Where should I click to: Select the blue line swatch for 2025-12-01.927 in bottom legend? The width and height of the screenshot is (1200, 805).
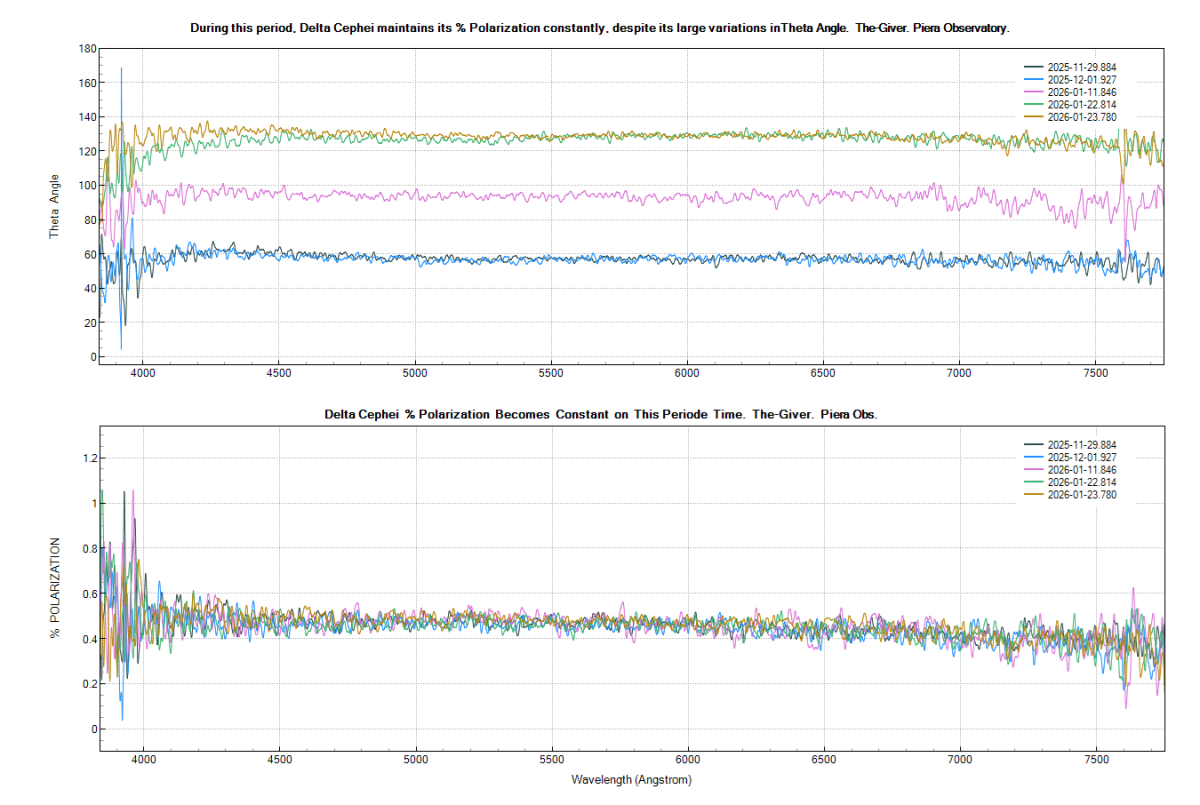point(1035,457)
